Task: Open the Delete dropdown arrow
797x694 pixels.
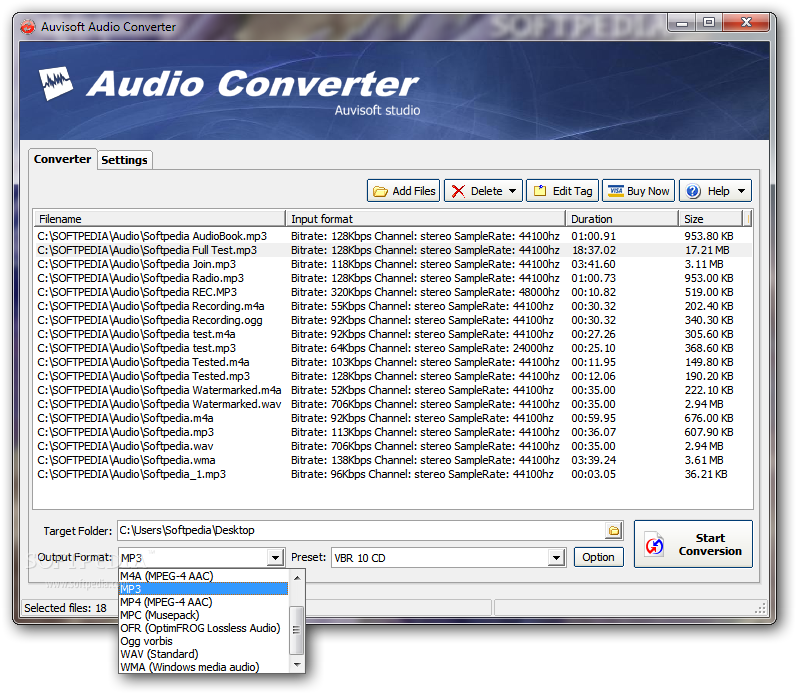Action: 512,191
